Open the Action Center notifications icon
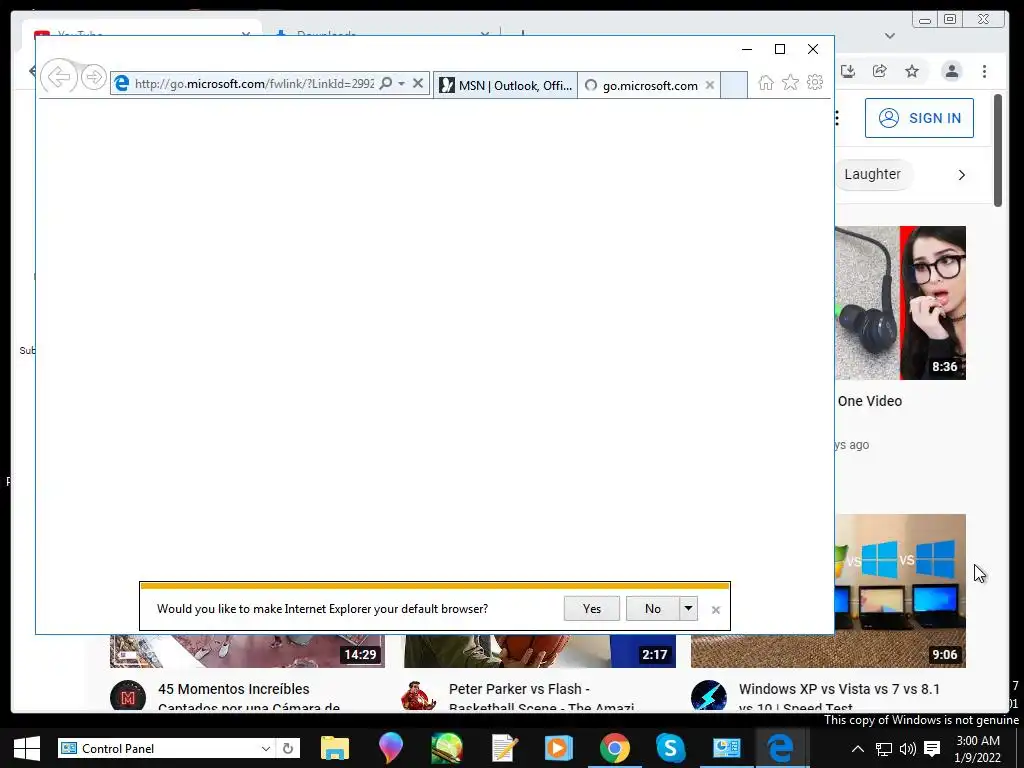Image resolution: width=1024 pixels, height=768 pixels. tap(932, 749)
